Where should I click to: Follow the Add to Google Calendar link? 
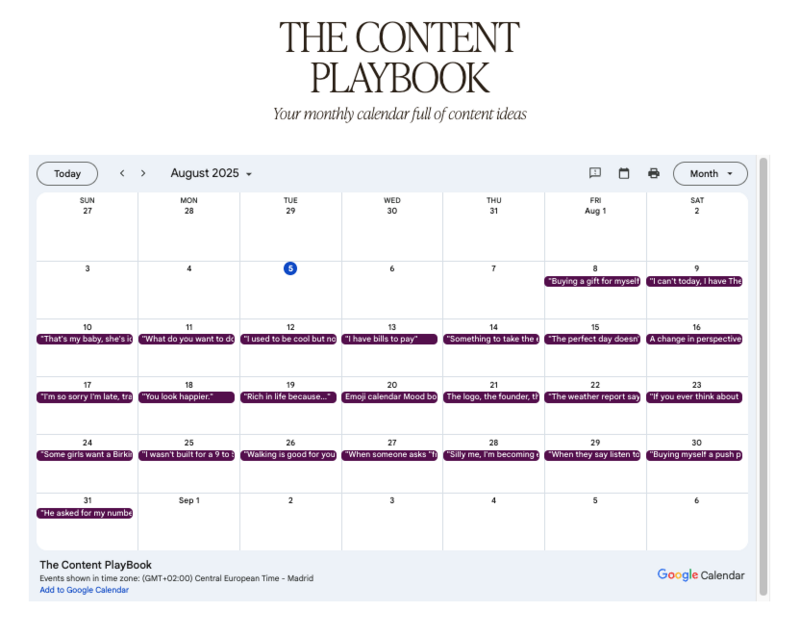click(x=84, y=590)
